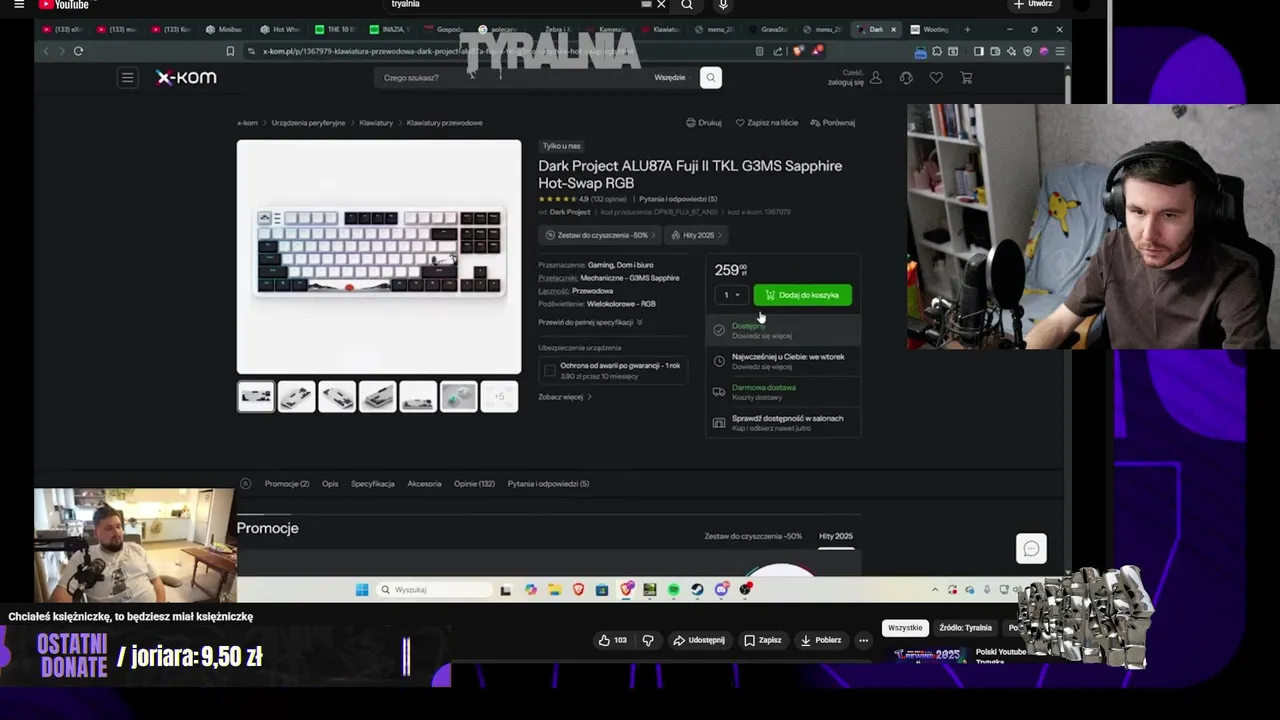The width and height of the screenshot is (1280, 720).
Task: Select the YouTube Wszystkie filter chip
Action: tap(905, 628)
